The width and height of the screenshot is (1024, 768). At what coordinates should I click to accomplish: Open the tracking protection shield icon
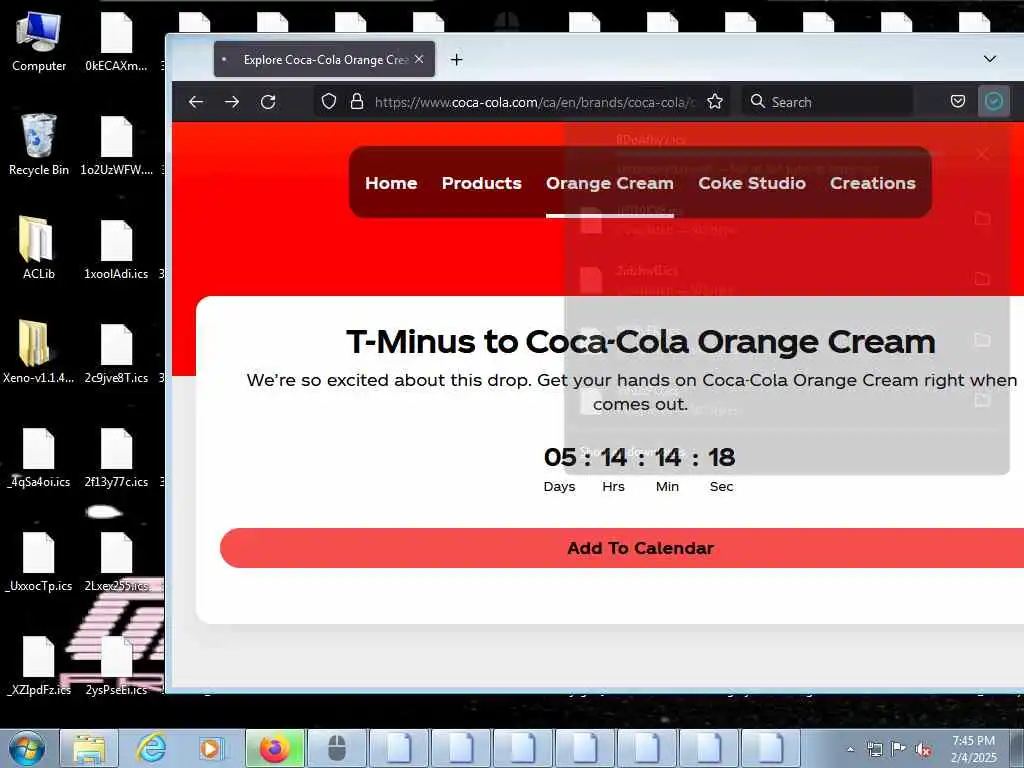tap(329, 101)
